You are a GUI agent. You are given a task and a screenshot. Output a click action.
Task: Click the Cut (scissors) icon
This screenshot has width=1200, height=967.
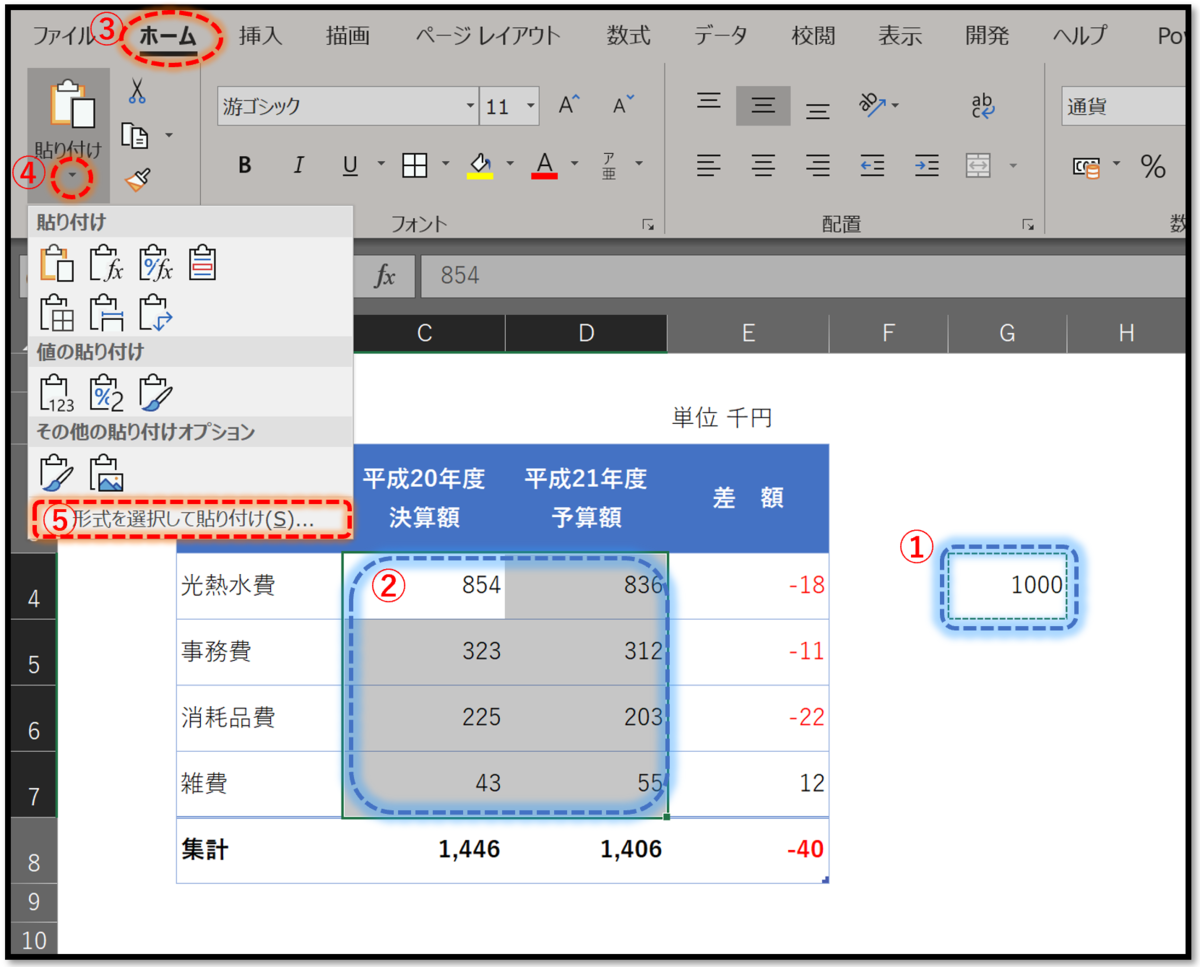click(138, 90)
